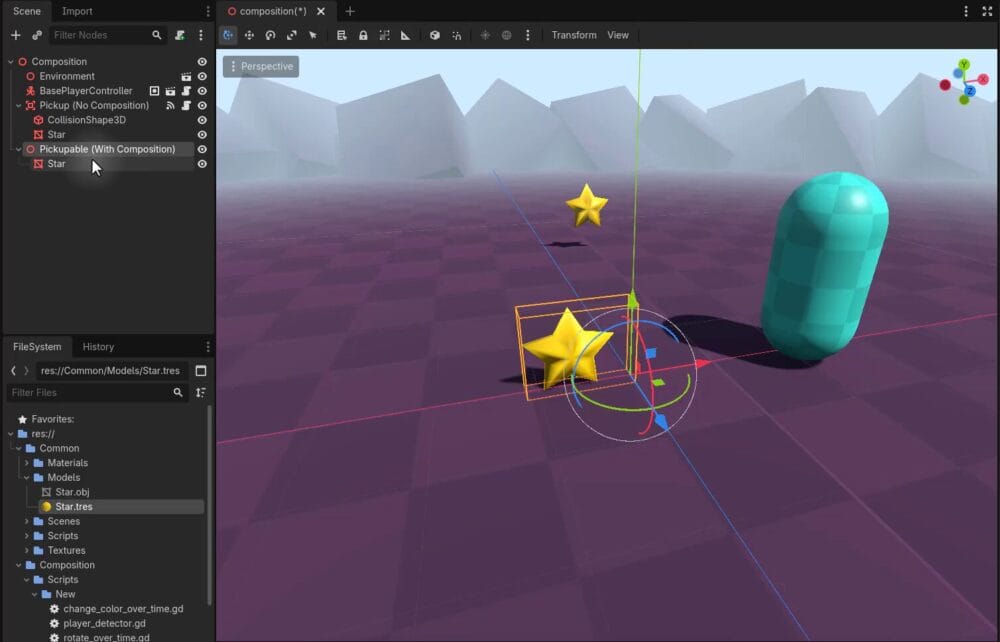Click BasePlayerController editable children icon

point(154,91)
